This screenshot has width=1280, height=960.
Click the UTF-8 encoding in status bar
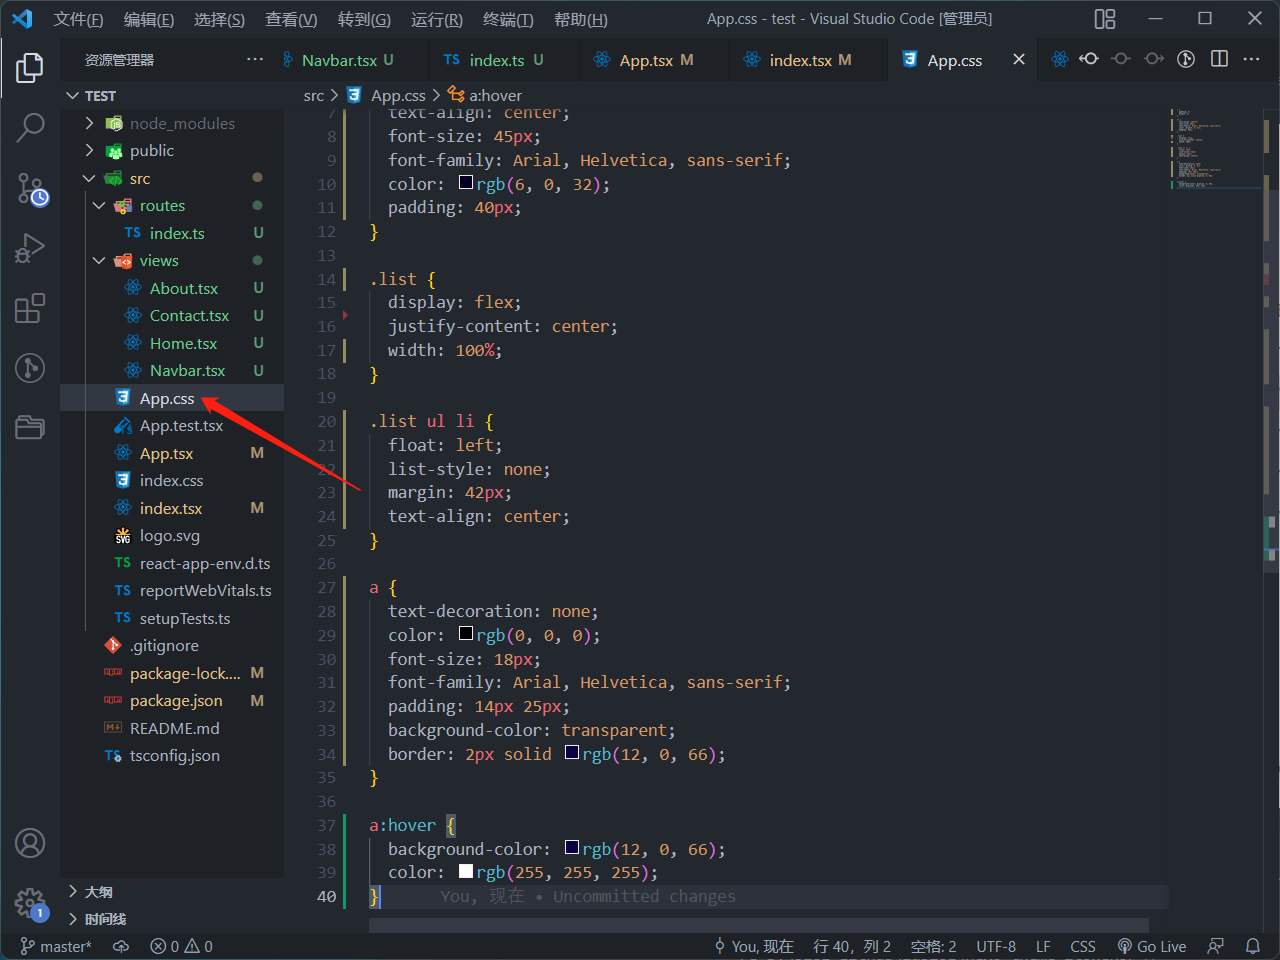pyautogui.click(x=996, y=946)
